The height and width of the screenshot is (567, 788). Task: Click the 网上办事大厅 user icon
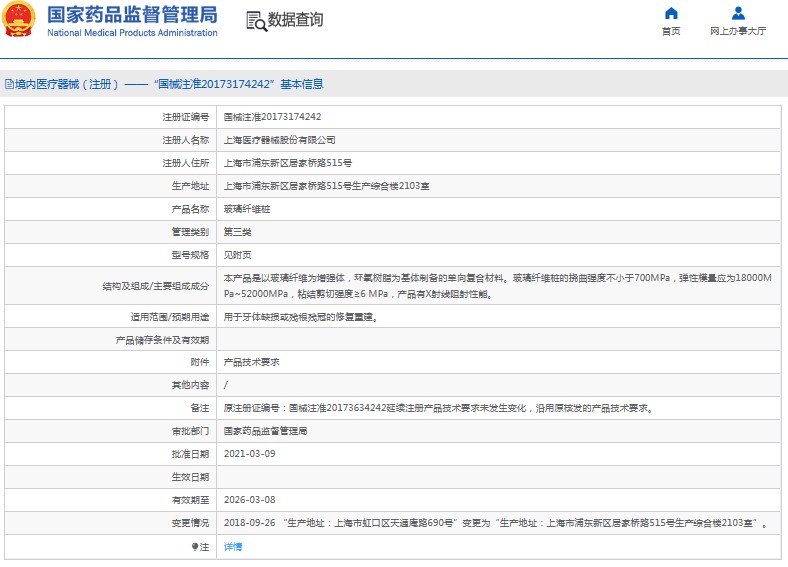(x=738, y=14)
